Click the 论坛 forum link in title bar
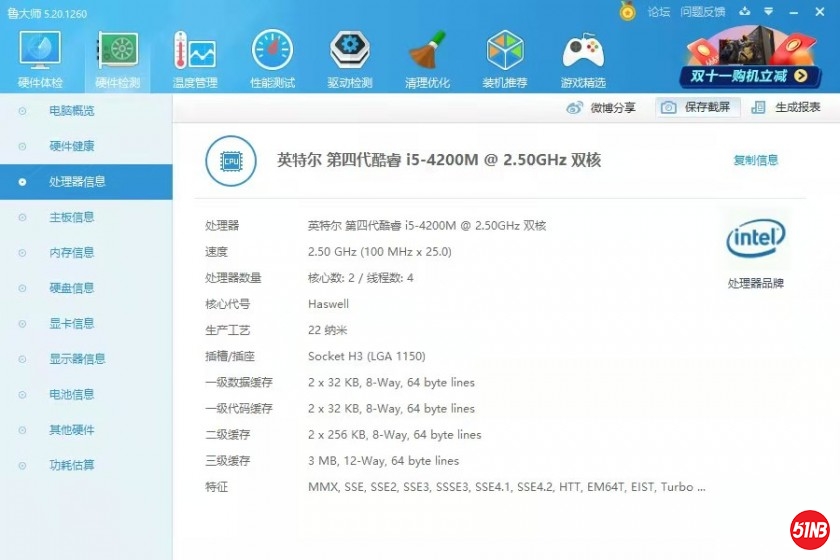 pos(658,12)
